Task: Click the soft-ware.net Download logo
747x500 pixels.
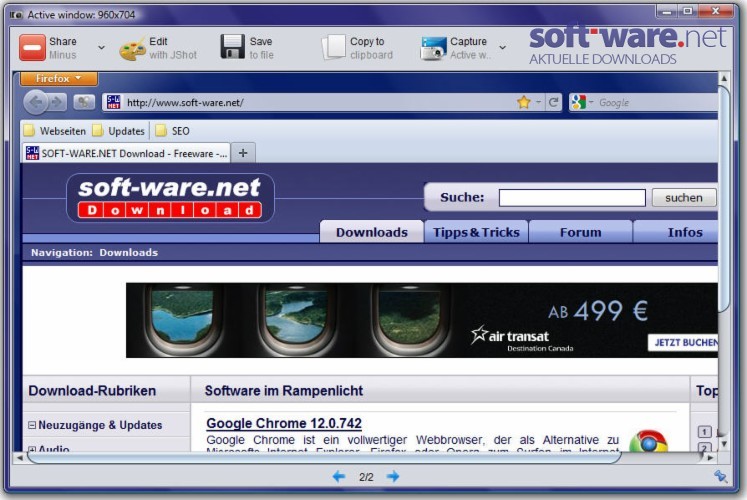Action: click(x=170, y=198)
